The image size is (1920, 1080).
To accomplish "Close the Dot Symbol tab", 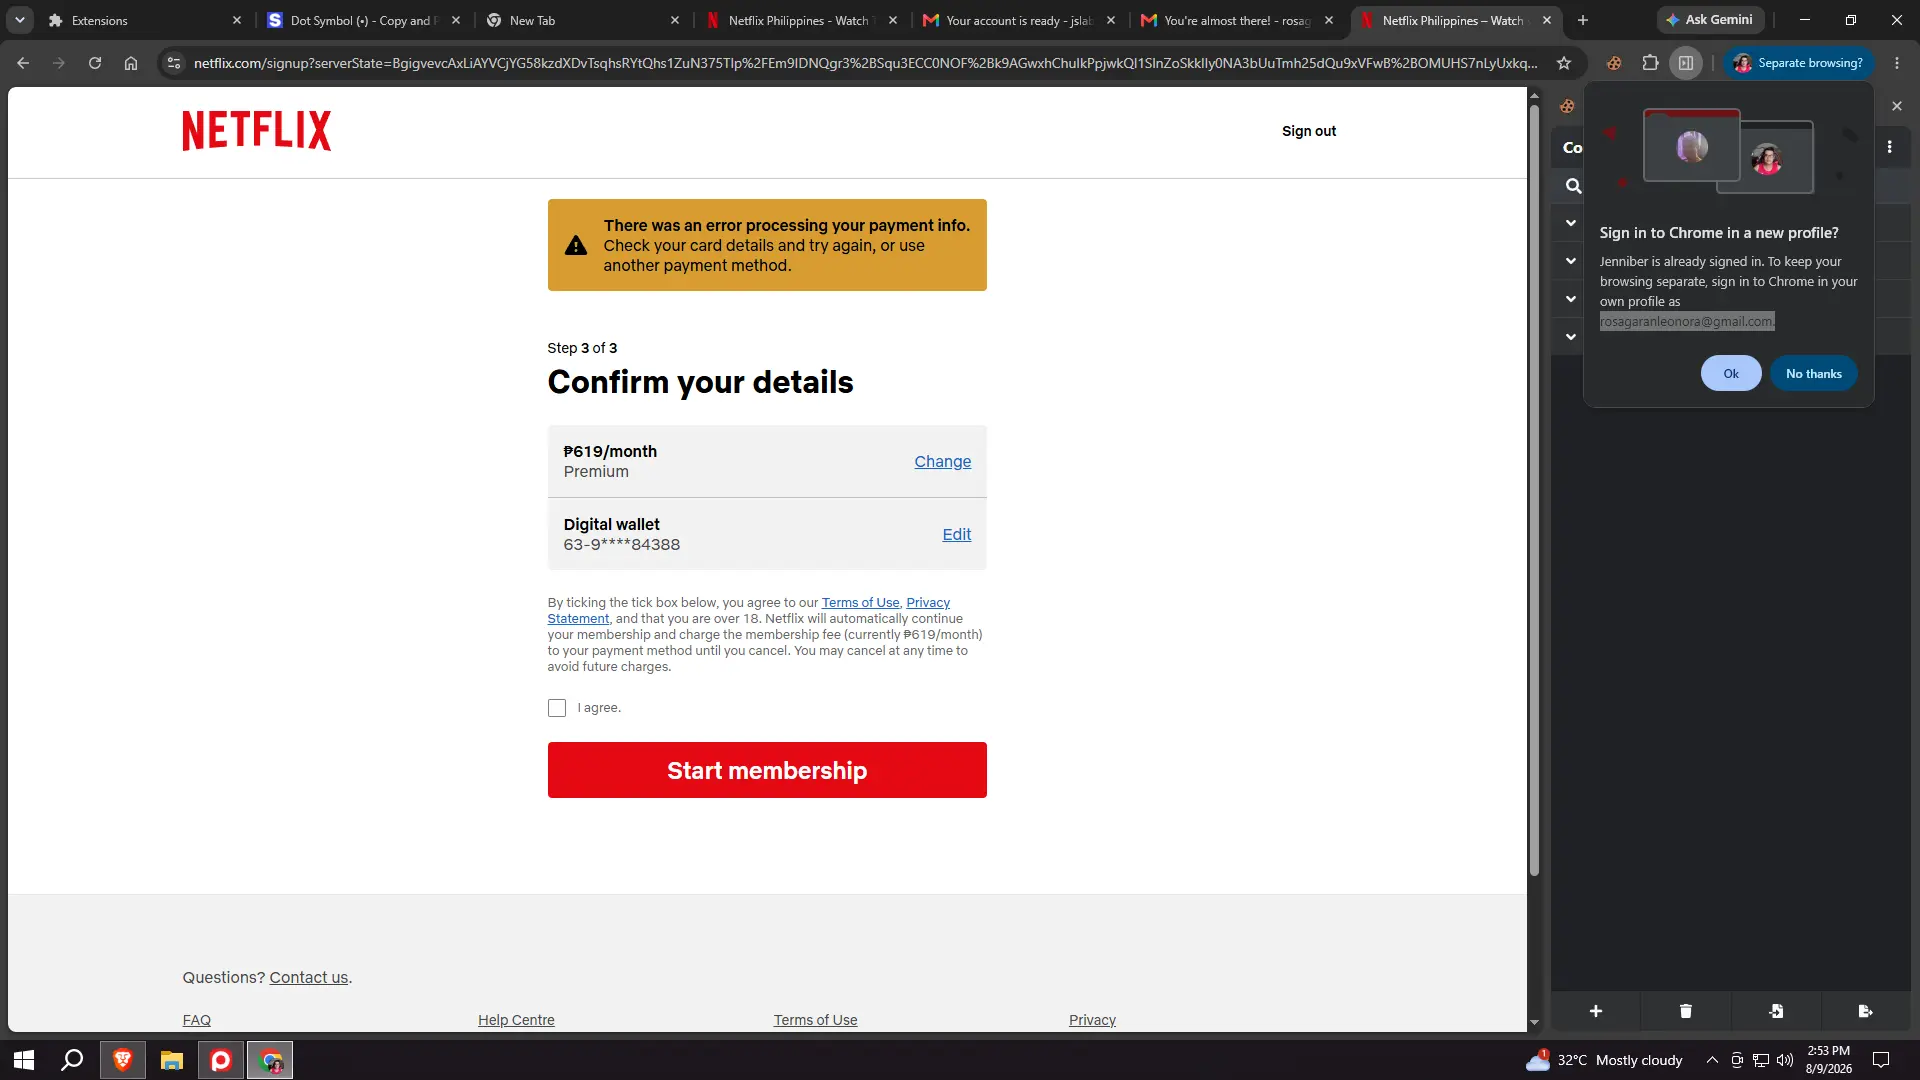I will pos(456,20).
